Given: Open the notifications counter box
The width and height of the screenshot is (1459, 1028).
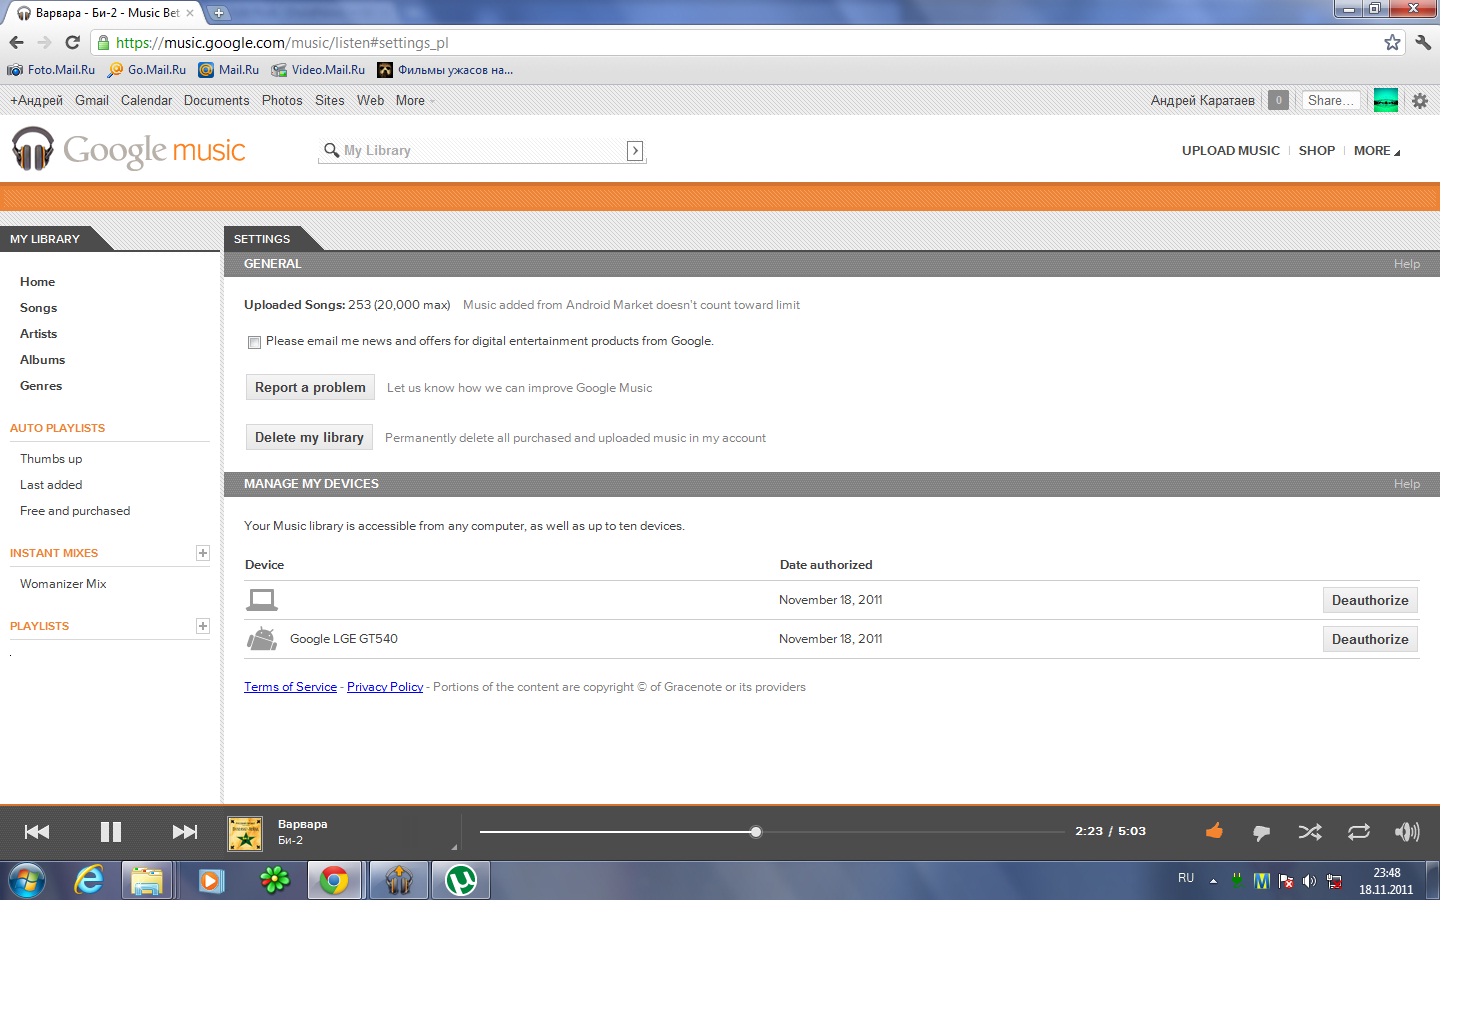Looking at the screenshot, I should (1278, 100).
